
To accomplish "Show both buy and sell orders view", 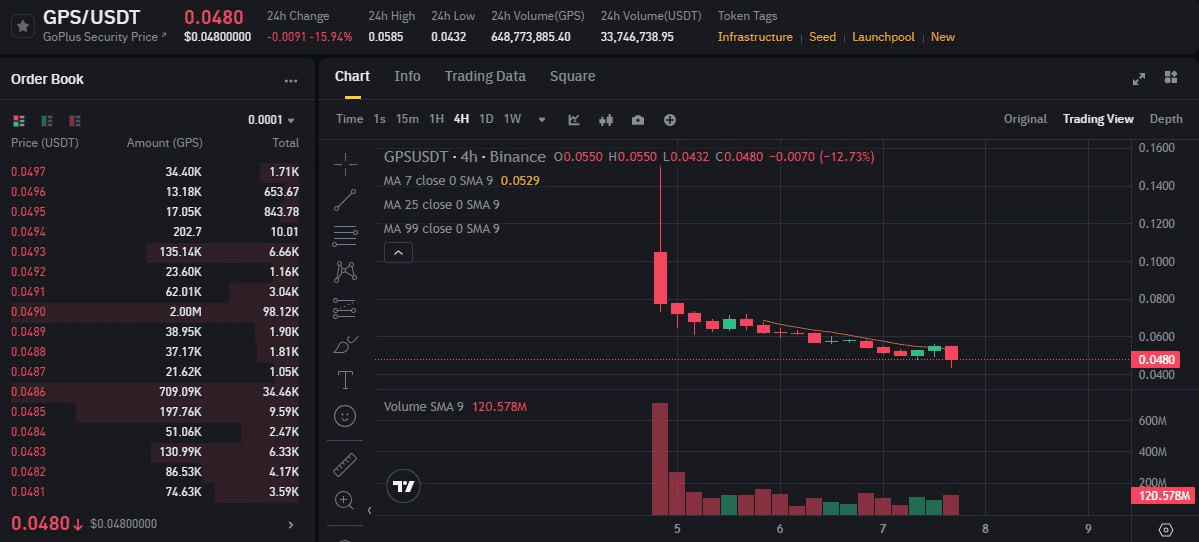I will (x=19, y=121).
